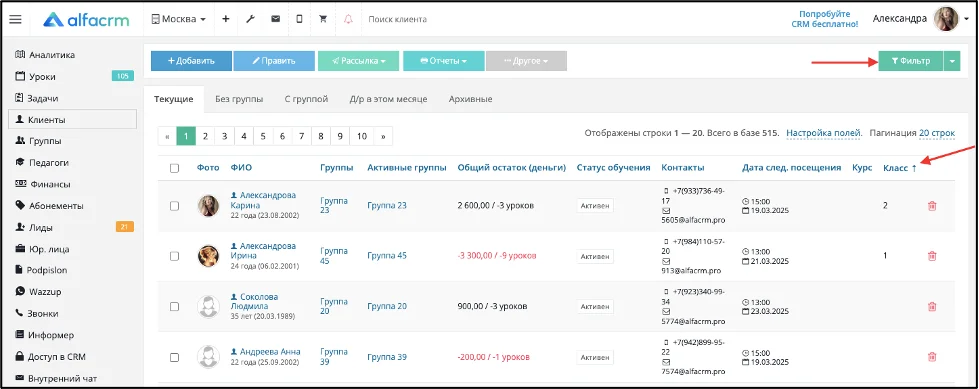Open Андреева Анна client profile

pos(270,352)
